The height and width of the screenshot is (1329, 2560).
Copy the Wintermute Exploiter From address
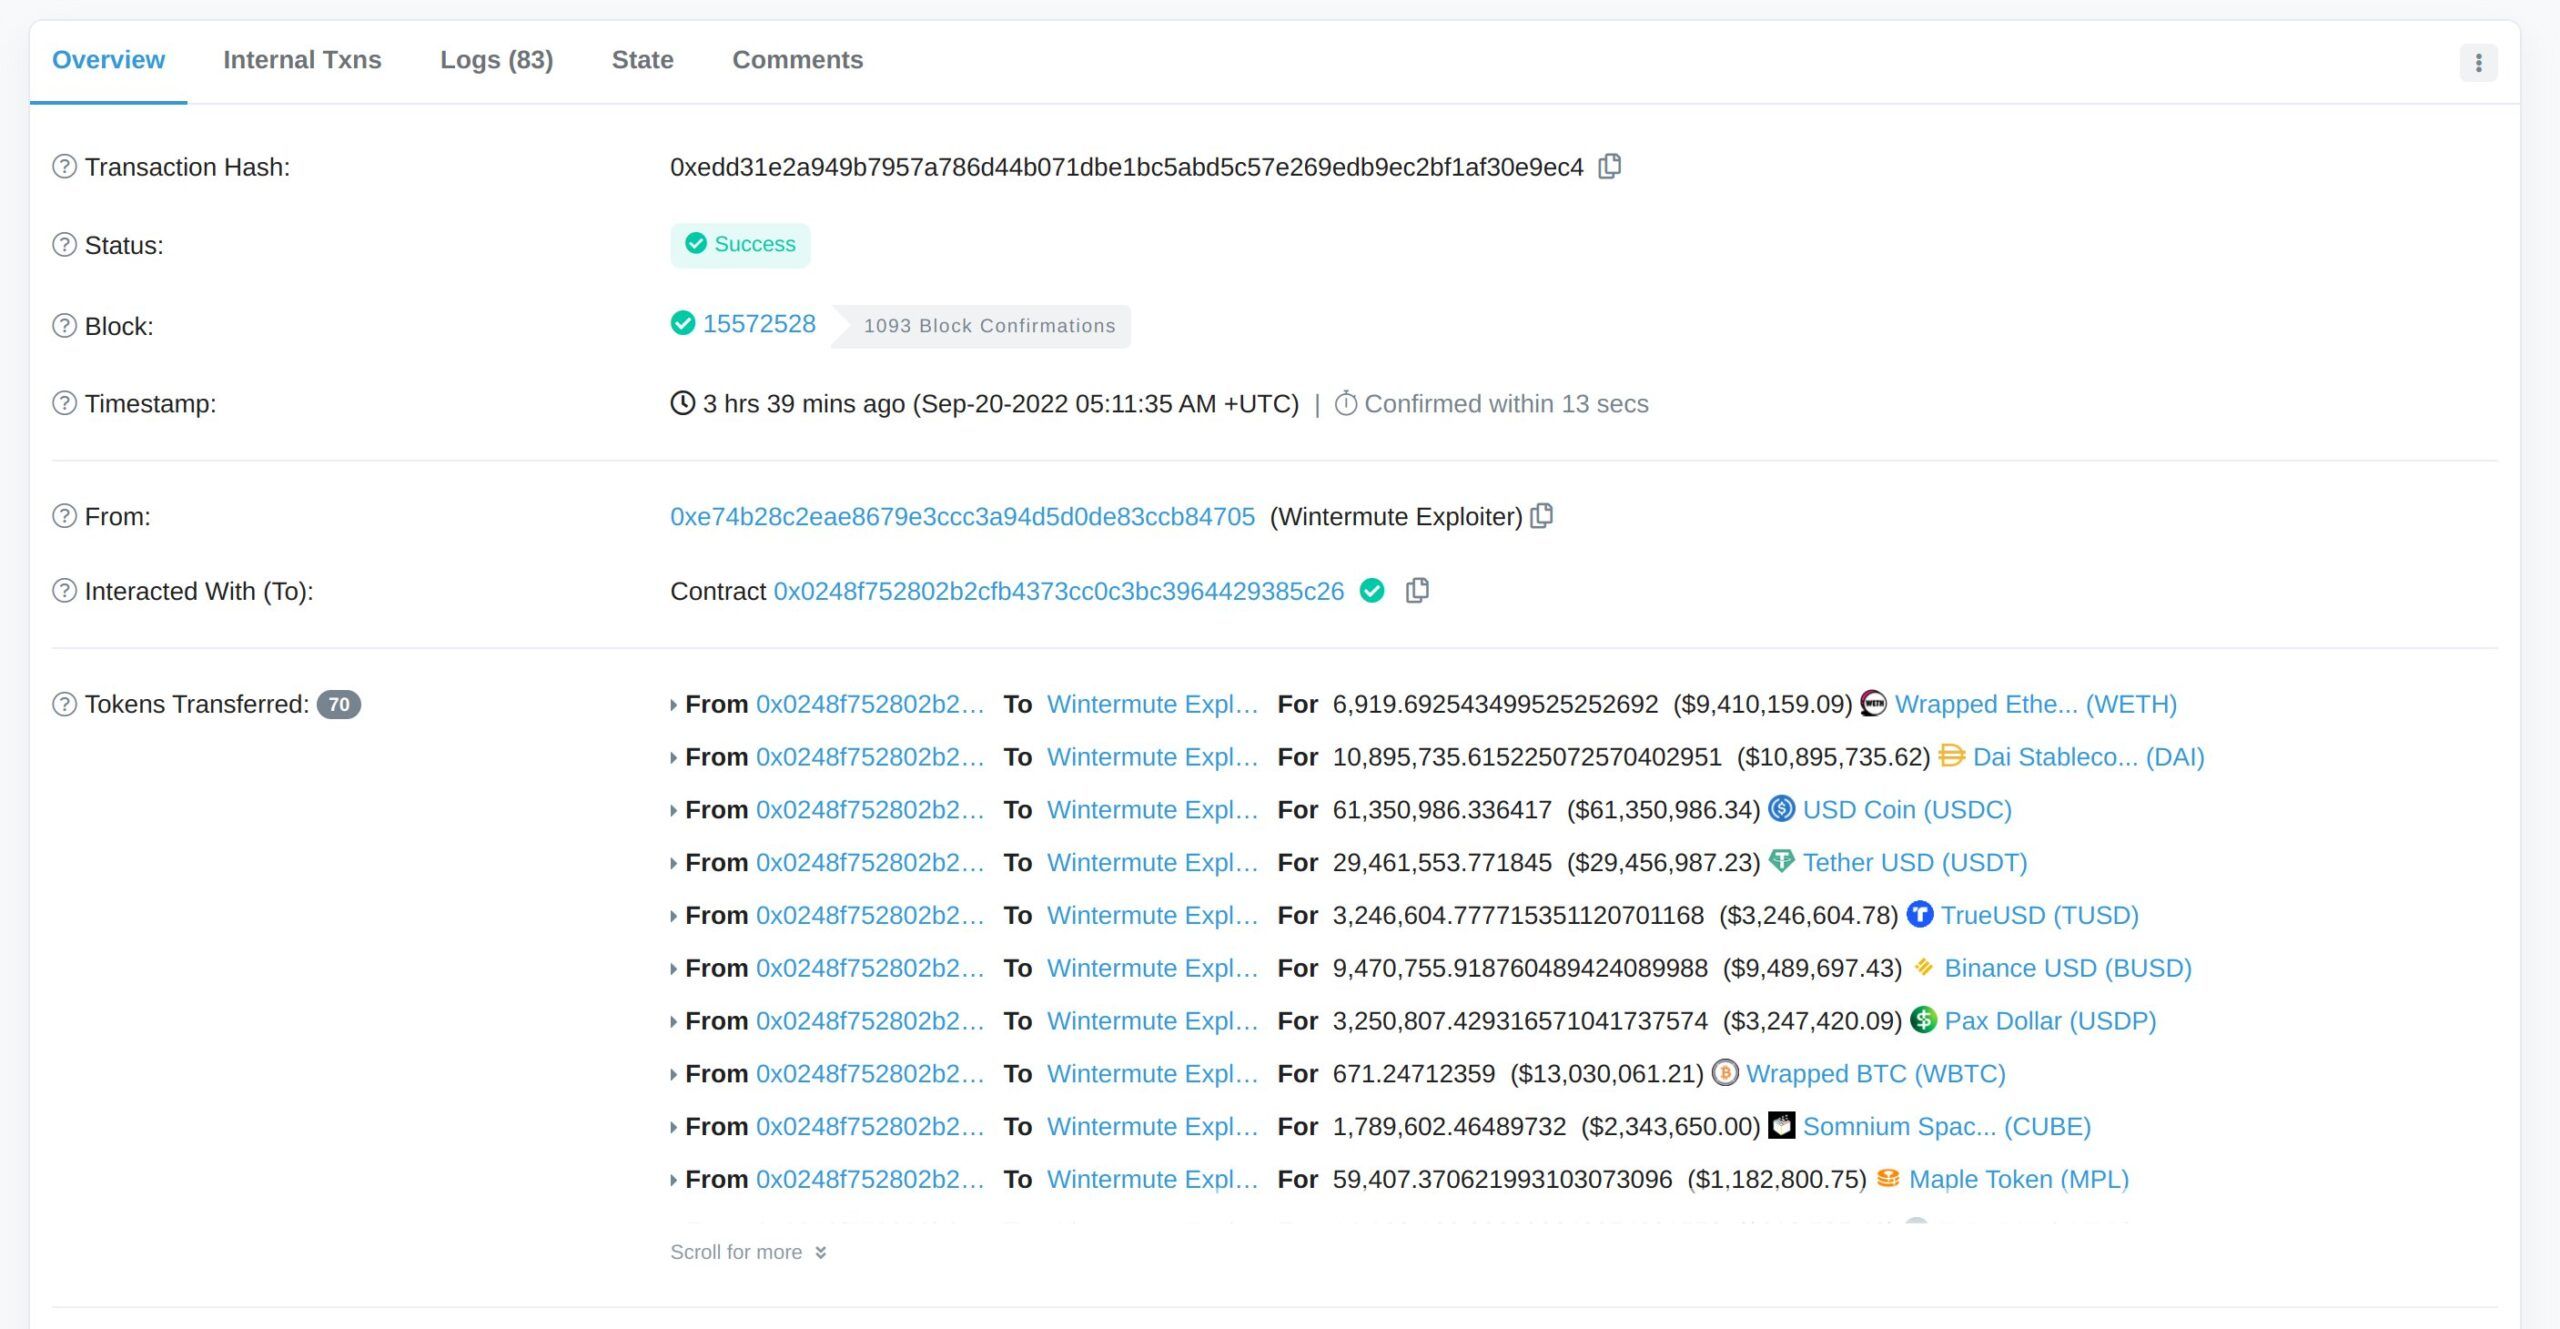[1542, 516]
